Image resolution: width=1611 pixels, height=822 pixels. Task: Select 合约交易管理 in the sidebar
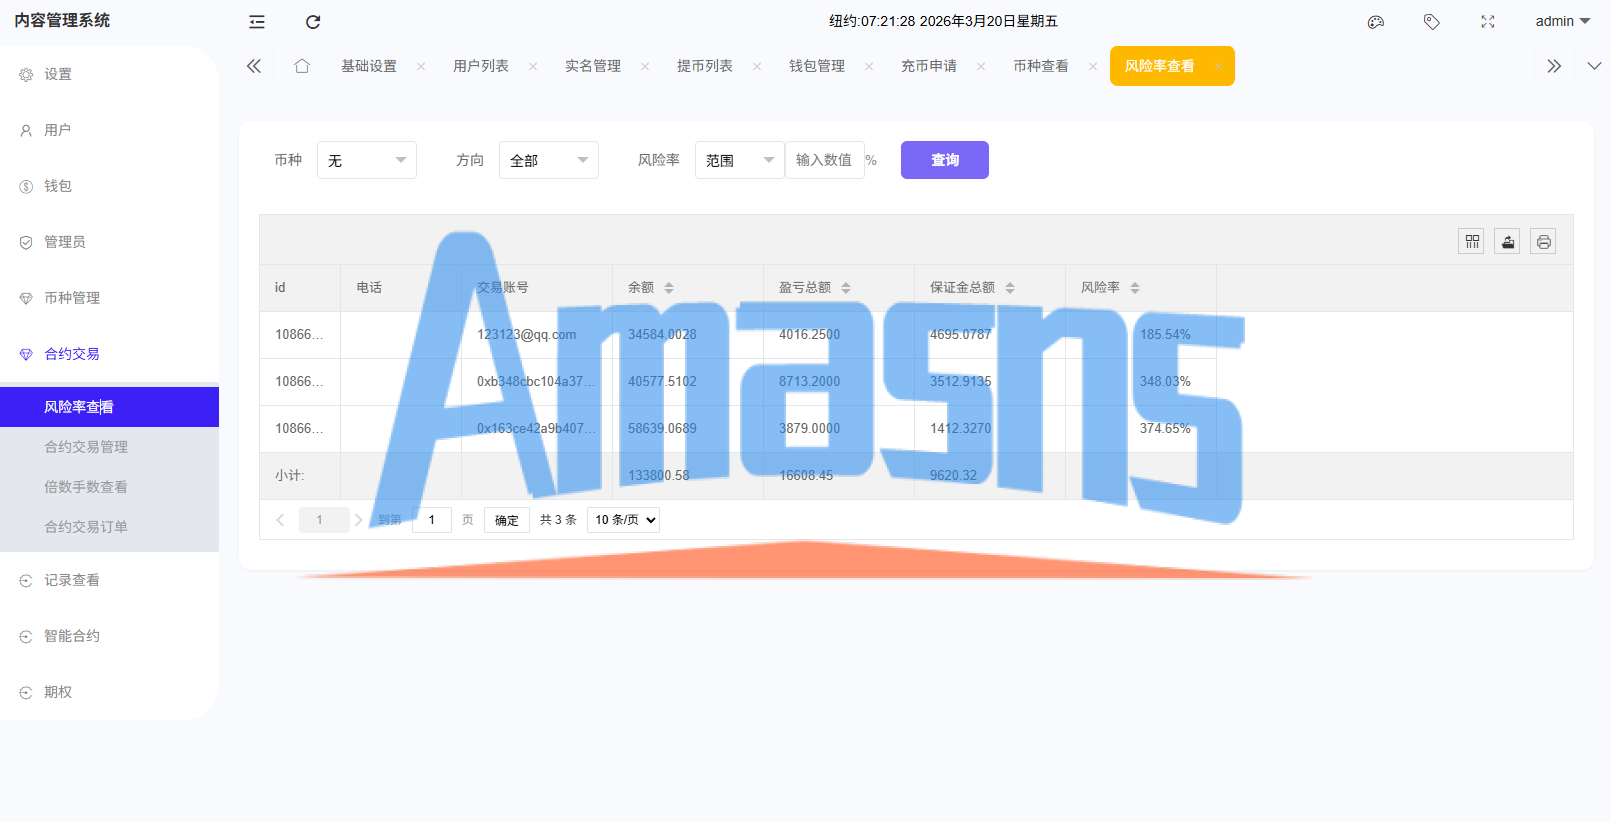pos(109,447)
